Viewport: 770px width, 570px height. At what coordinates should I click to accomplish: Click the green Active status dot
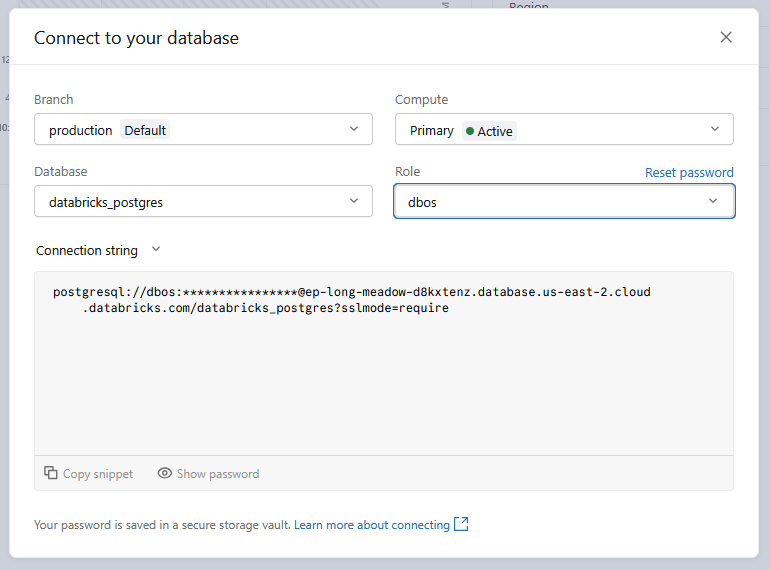point(470,130)
